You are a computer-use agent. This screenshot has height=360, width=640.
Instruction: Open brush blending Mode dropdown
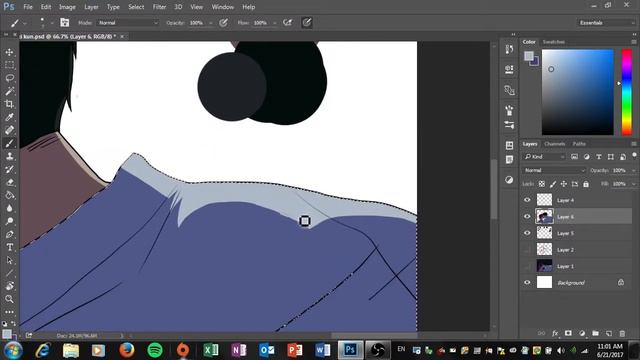click(128, 23)
